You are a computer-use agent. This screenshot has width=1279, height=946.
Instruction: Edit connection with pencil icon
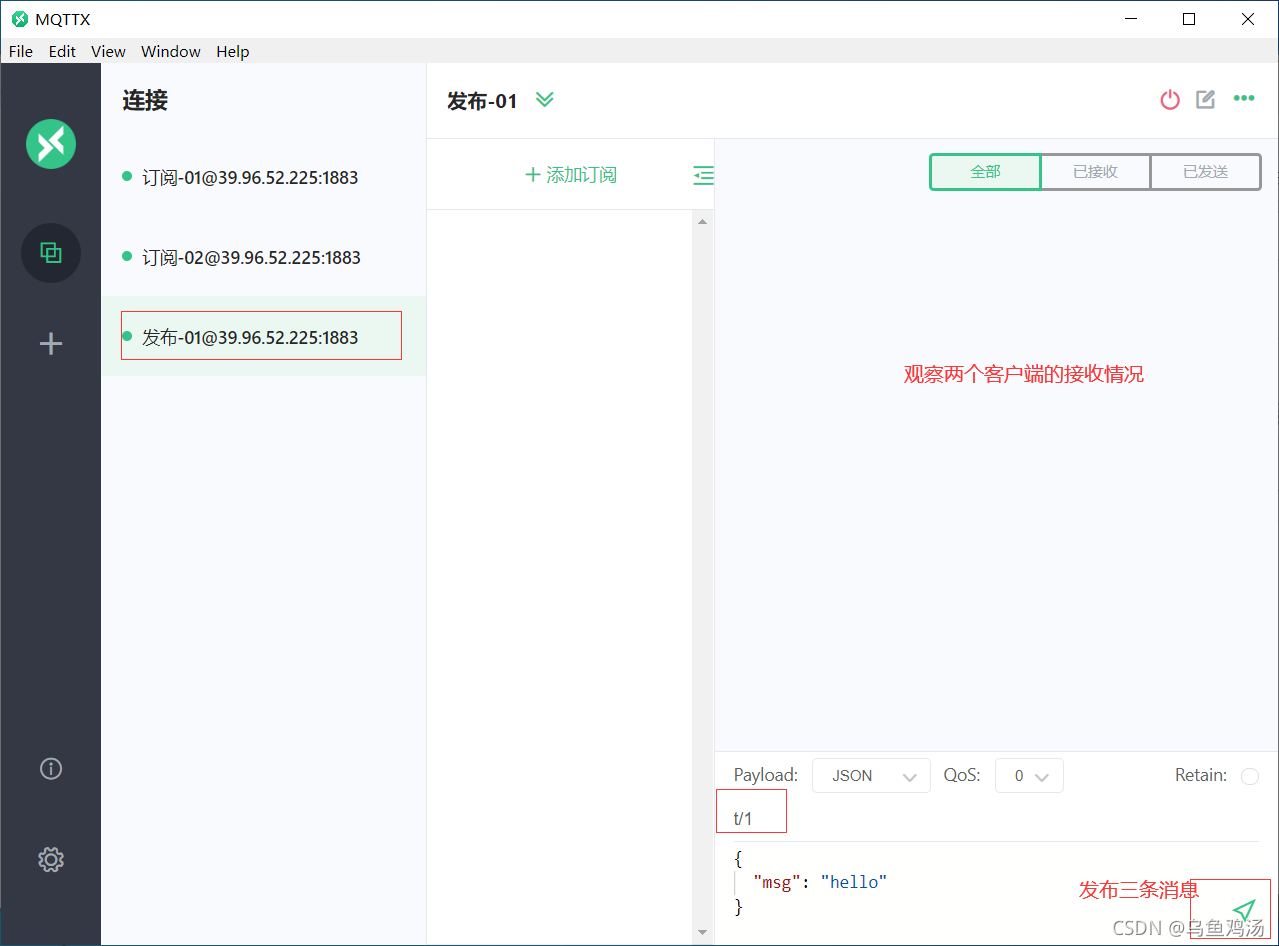pos(1206,99)
